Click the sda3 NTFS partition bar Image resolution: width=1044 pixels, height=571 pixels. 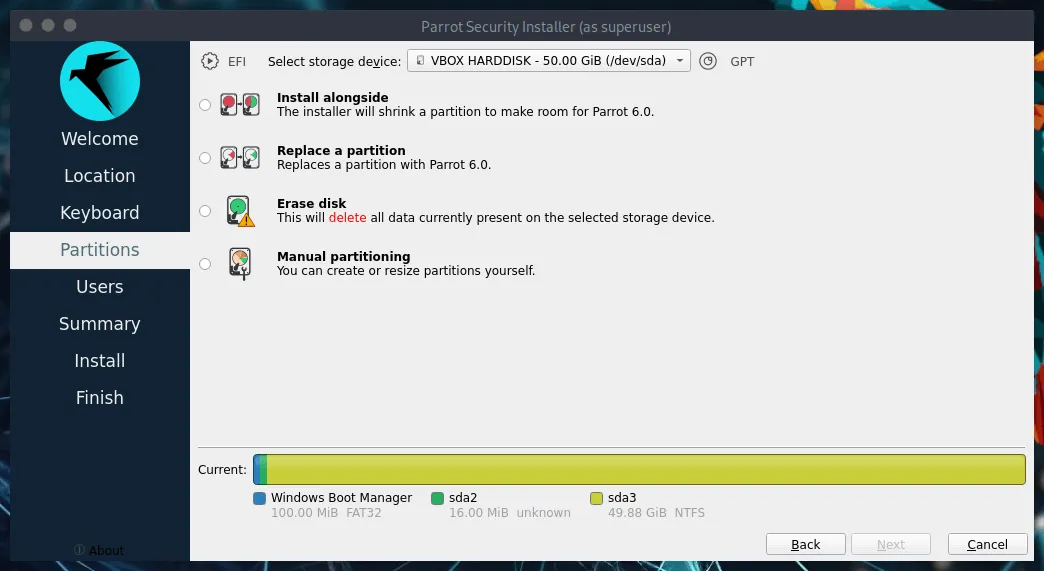(646, 469)
